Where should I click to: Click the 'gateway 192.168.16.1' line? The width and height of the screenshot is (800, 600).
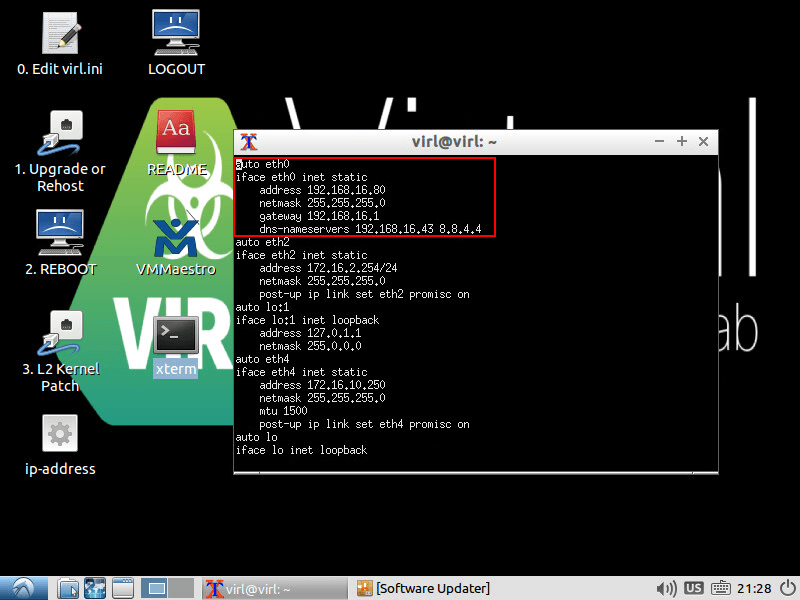(319, 216)
